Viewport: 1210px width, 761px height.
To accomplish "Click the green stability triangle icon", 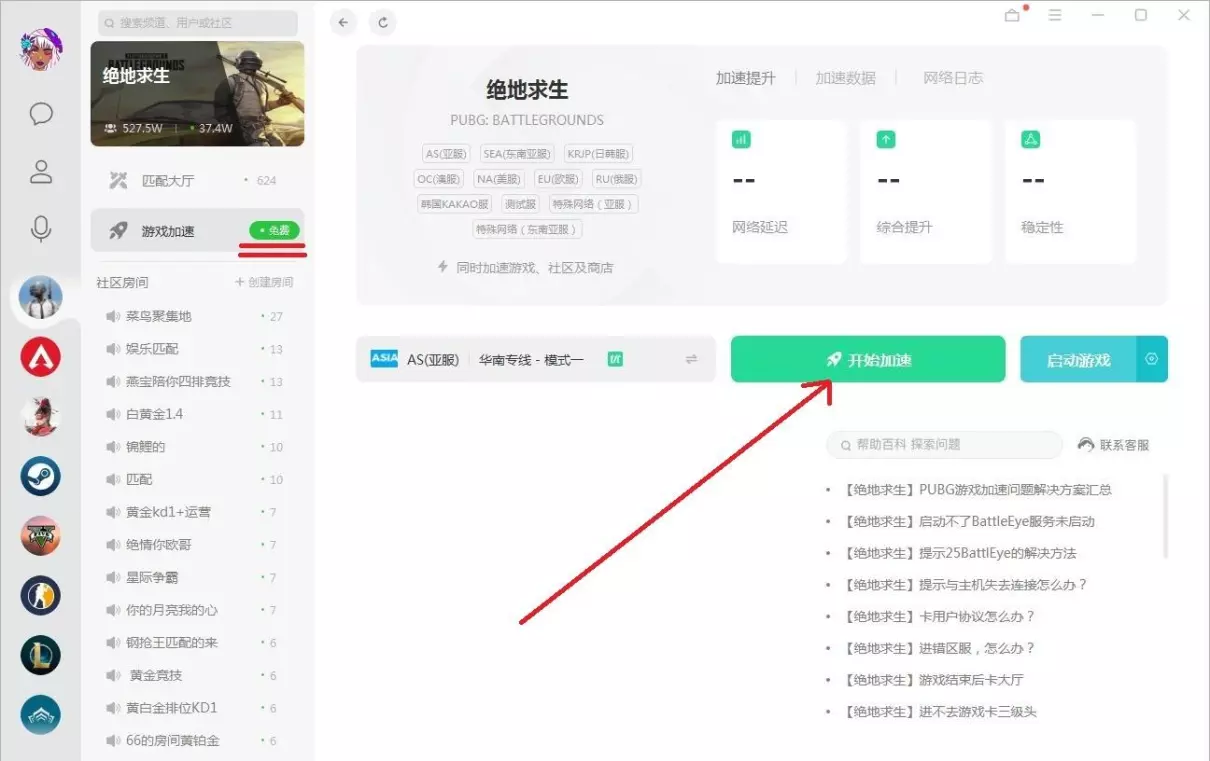I will (1031, 139).
